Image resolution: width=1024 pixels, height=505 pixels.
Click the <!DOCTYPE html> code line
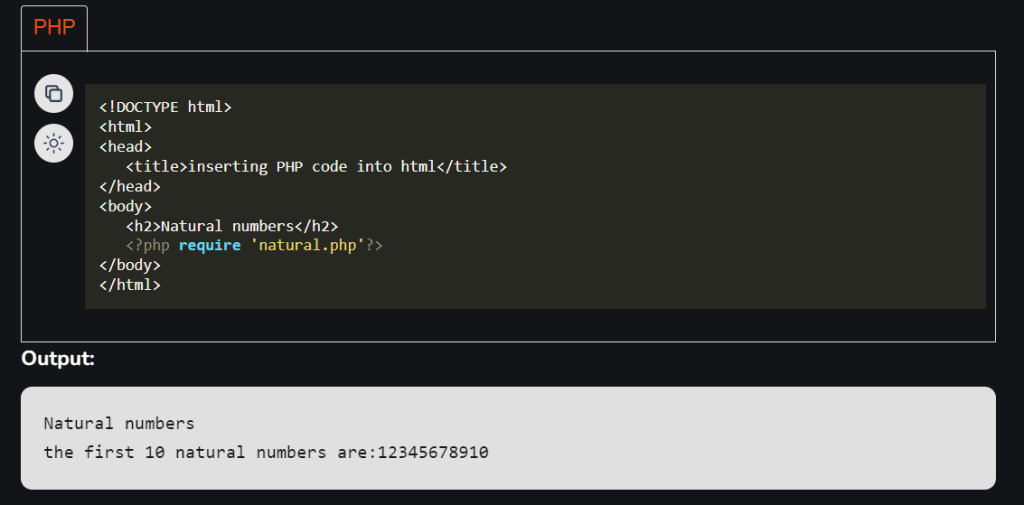click(165, 106)
